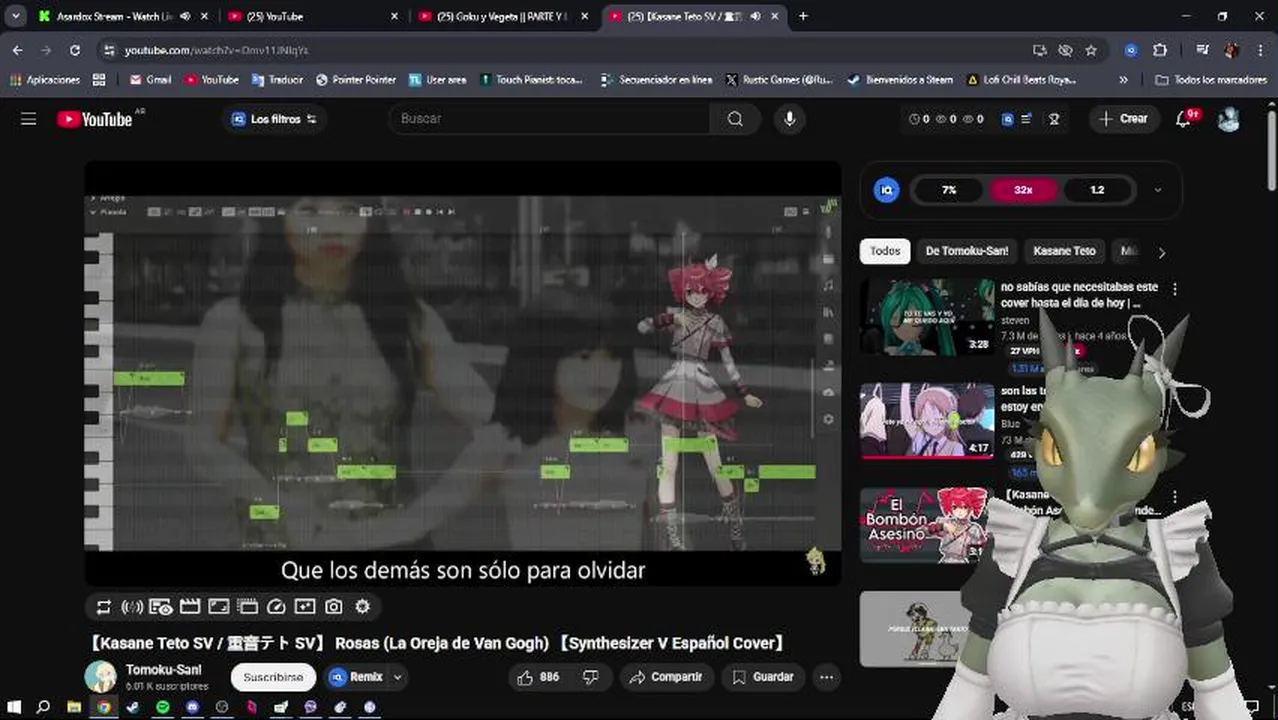Bookmark this page with the star
1278x720 pixels.
(x=1091, y=50)
